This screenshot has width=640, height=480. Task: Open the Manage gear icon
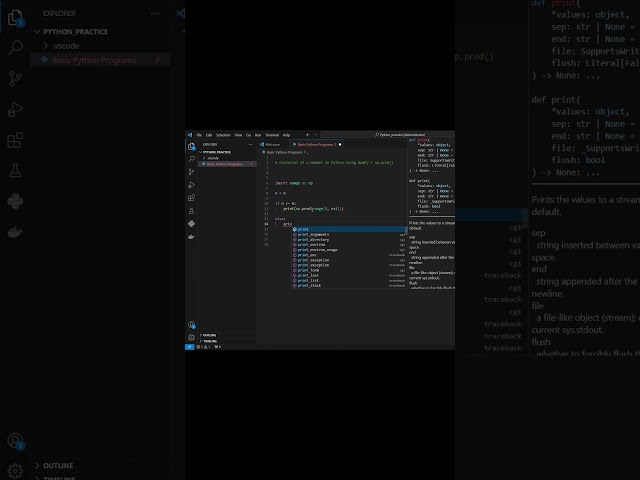pyautogui.click(x=191, y=338)
